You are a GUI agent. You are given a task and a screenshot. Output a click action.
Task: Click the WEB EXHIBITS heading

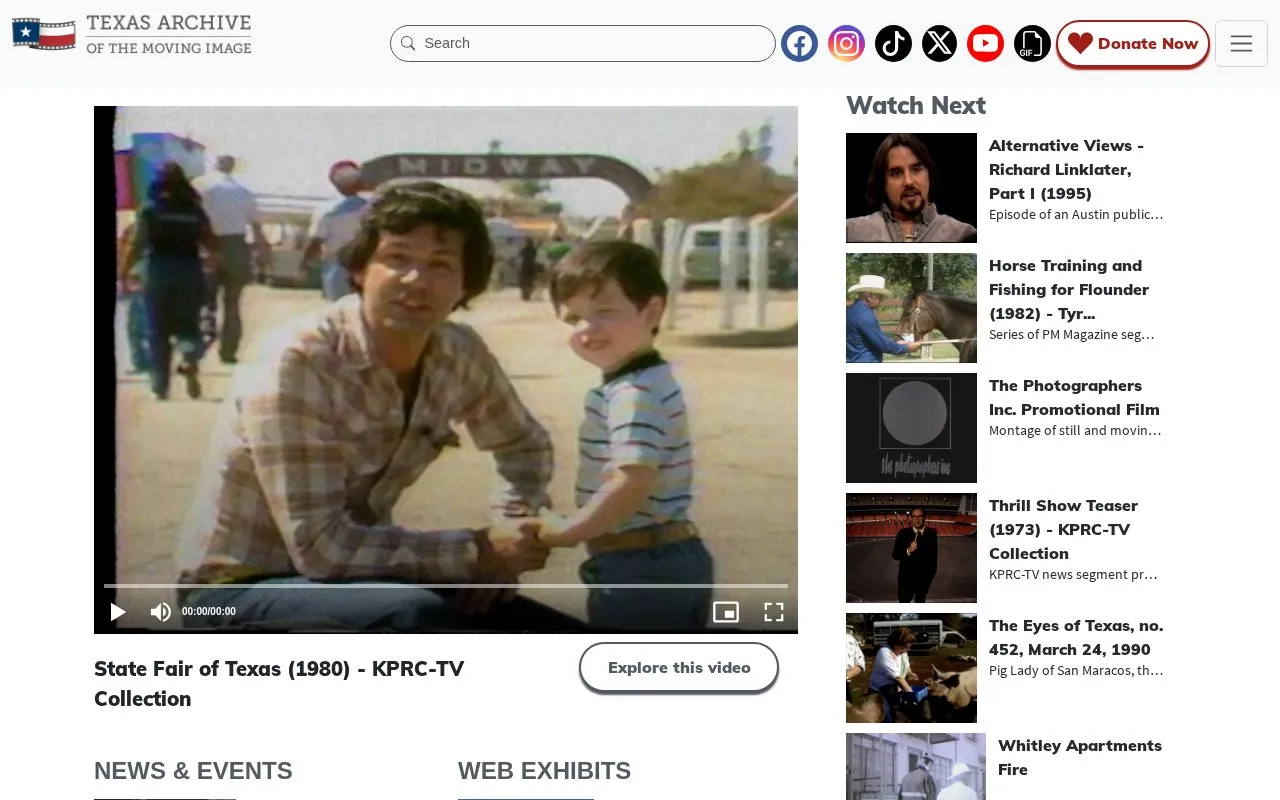click(544, 771)
